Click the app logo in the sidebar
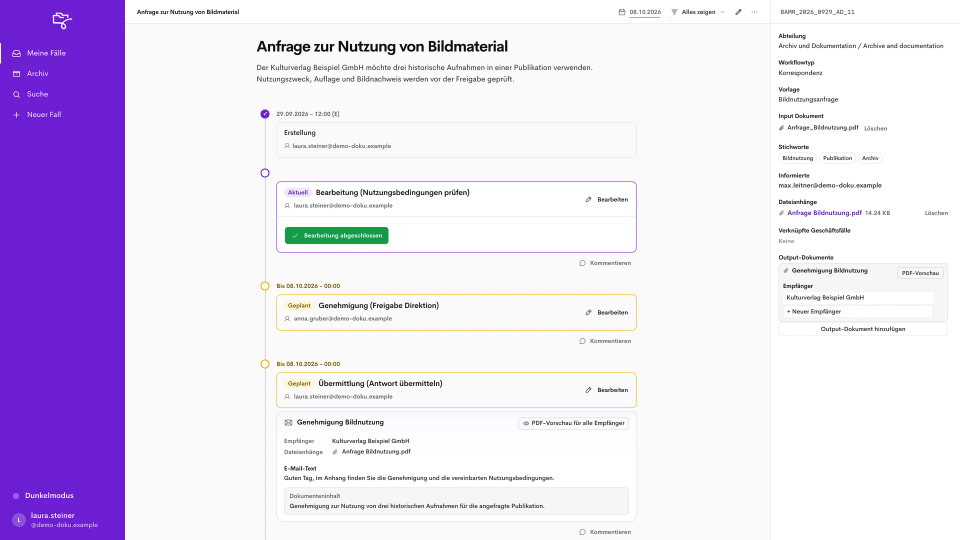The height and width of the screenshot is (540, 960). (62, 20)
